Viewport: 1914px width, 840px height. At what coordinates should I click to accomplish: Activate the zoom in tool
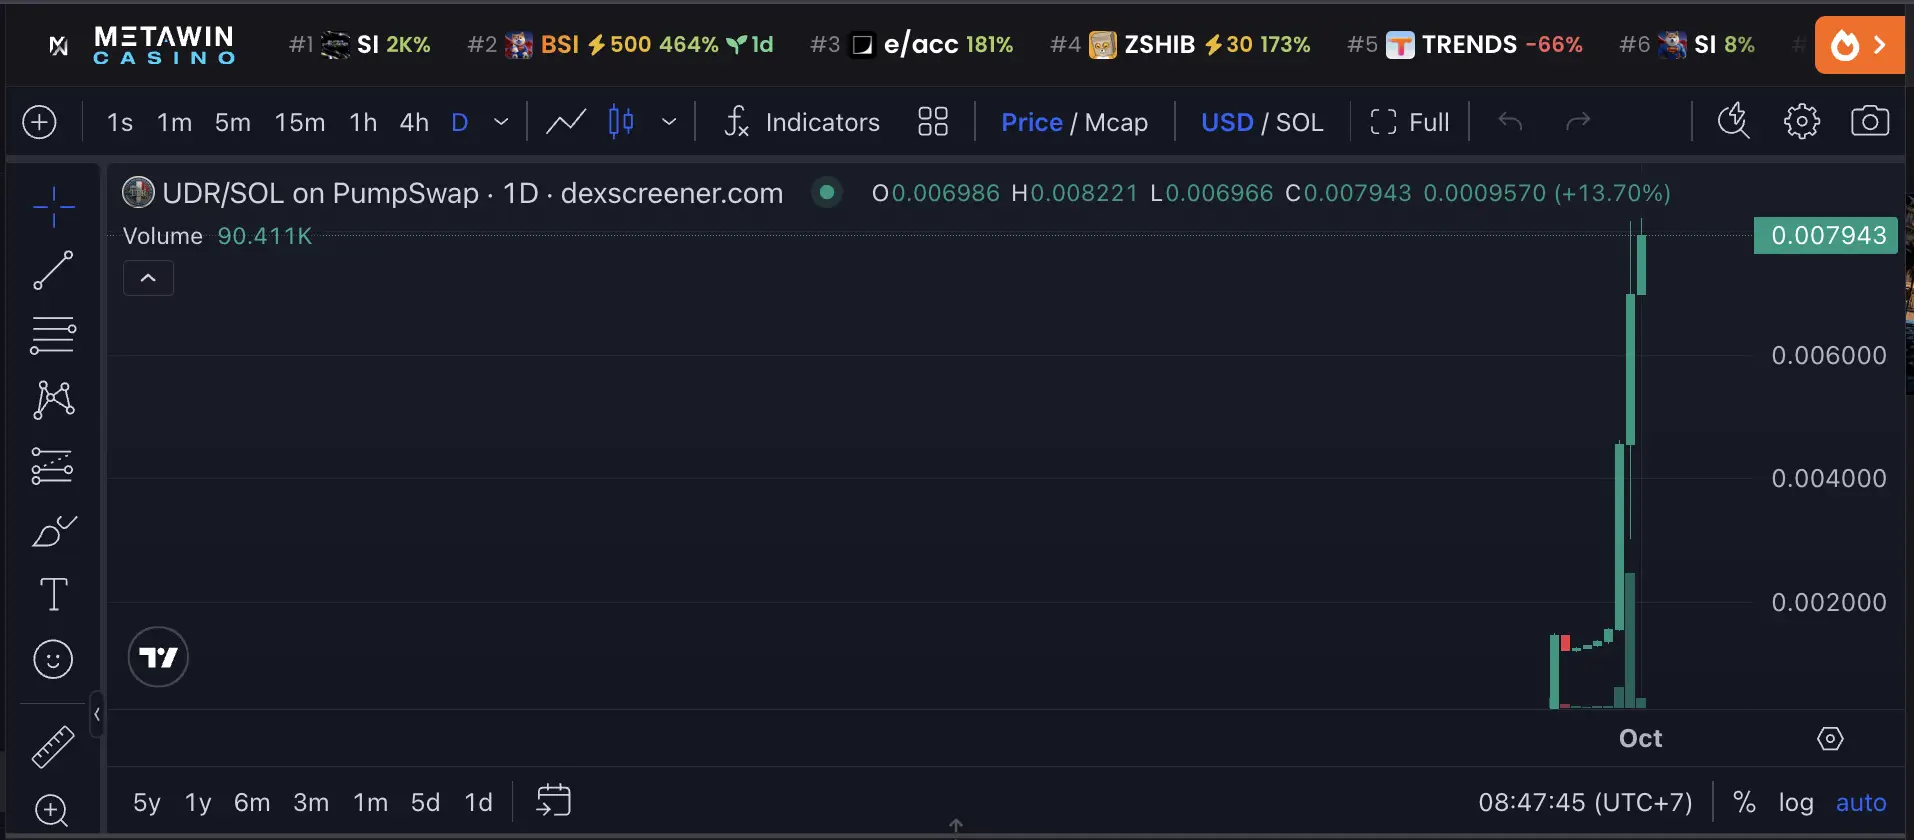(52, 810)
